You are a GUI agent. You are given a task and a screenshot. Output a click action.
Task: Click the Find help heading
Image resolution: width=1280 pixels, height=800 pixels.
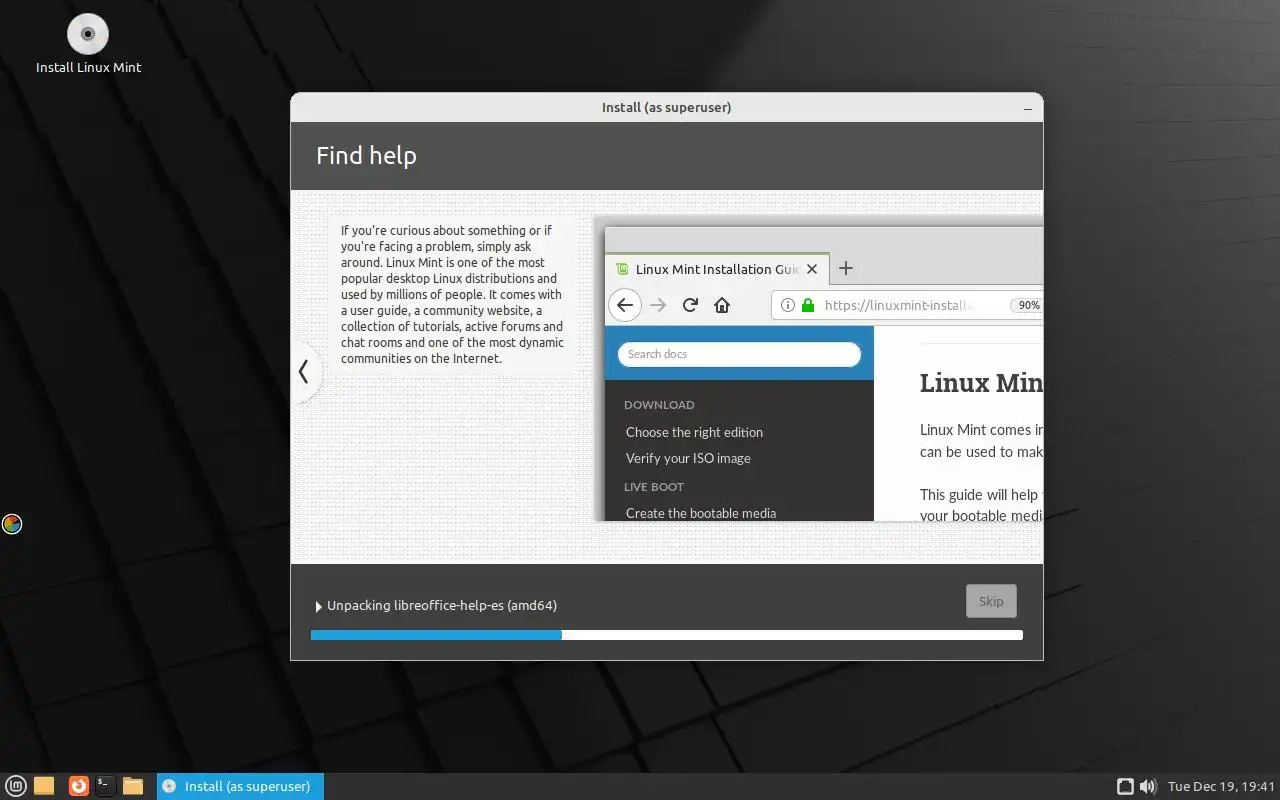pos(366,156)
